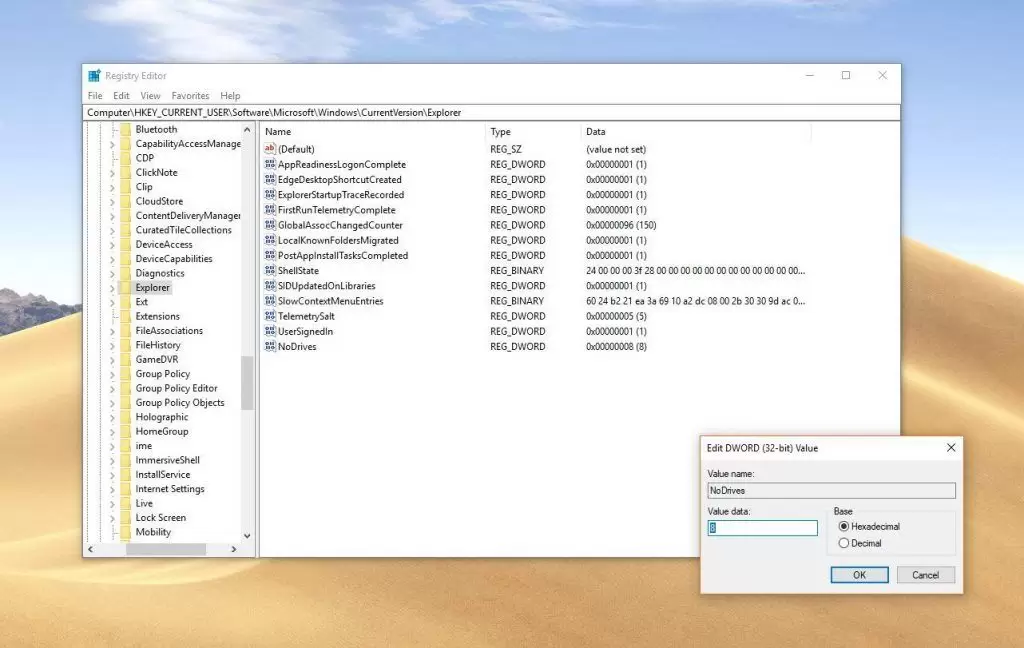Open the File menu

click(x=95, y=95)
